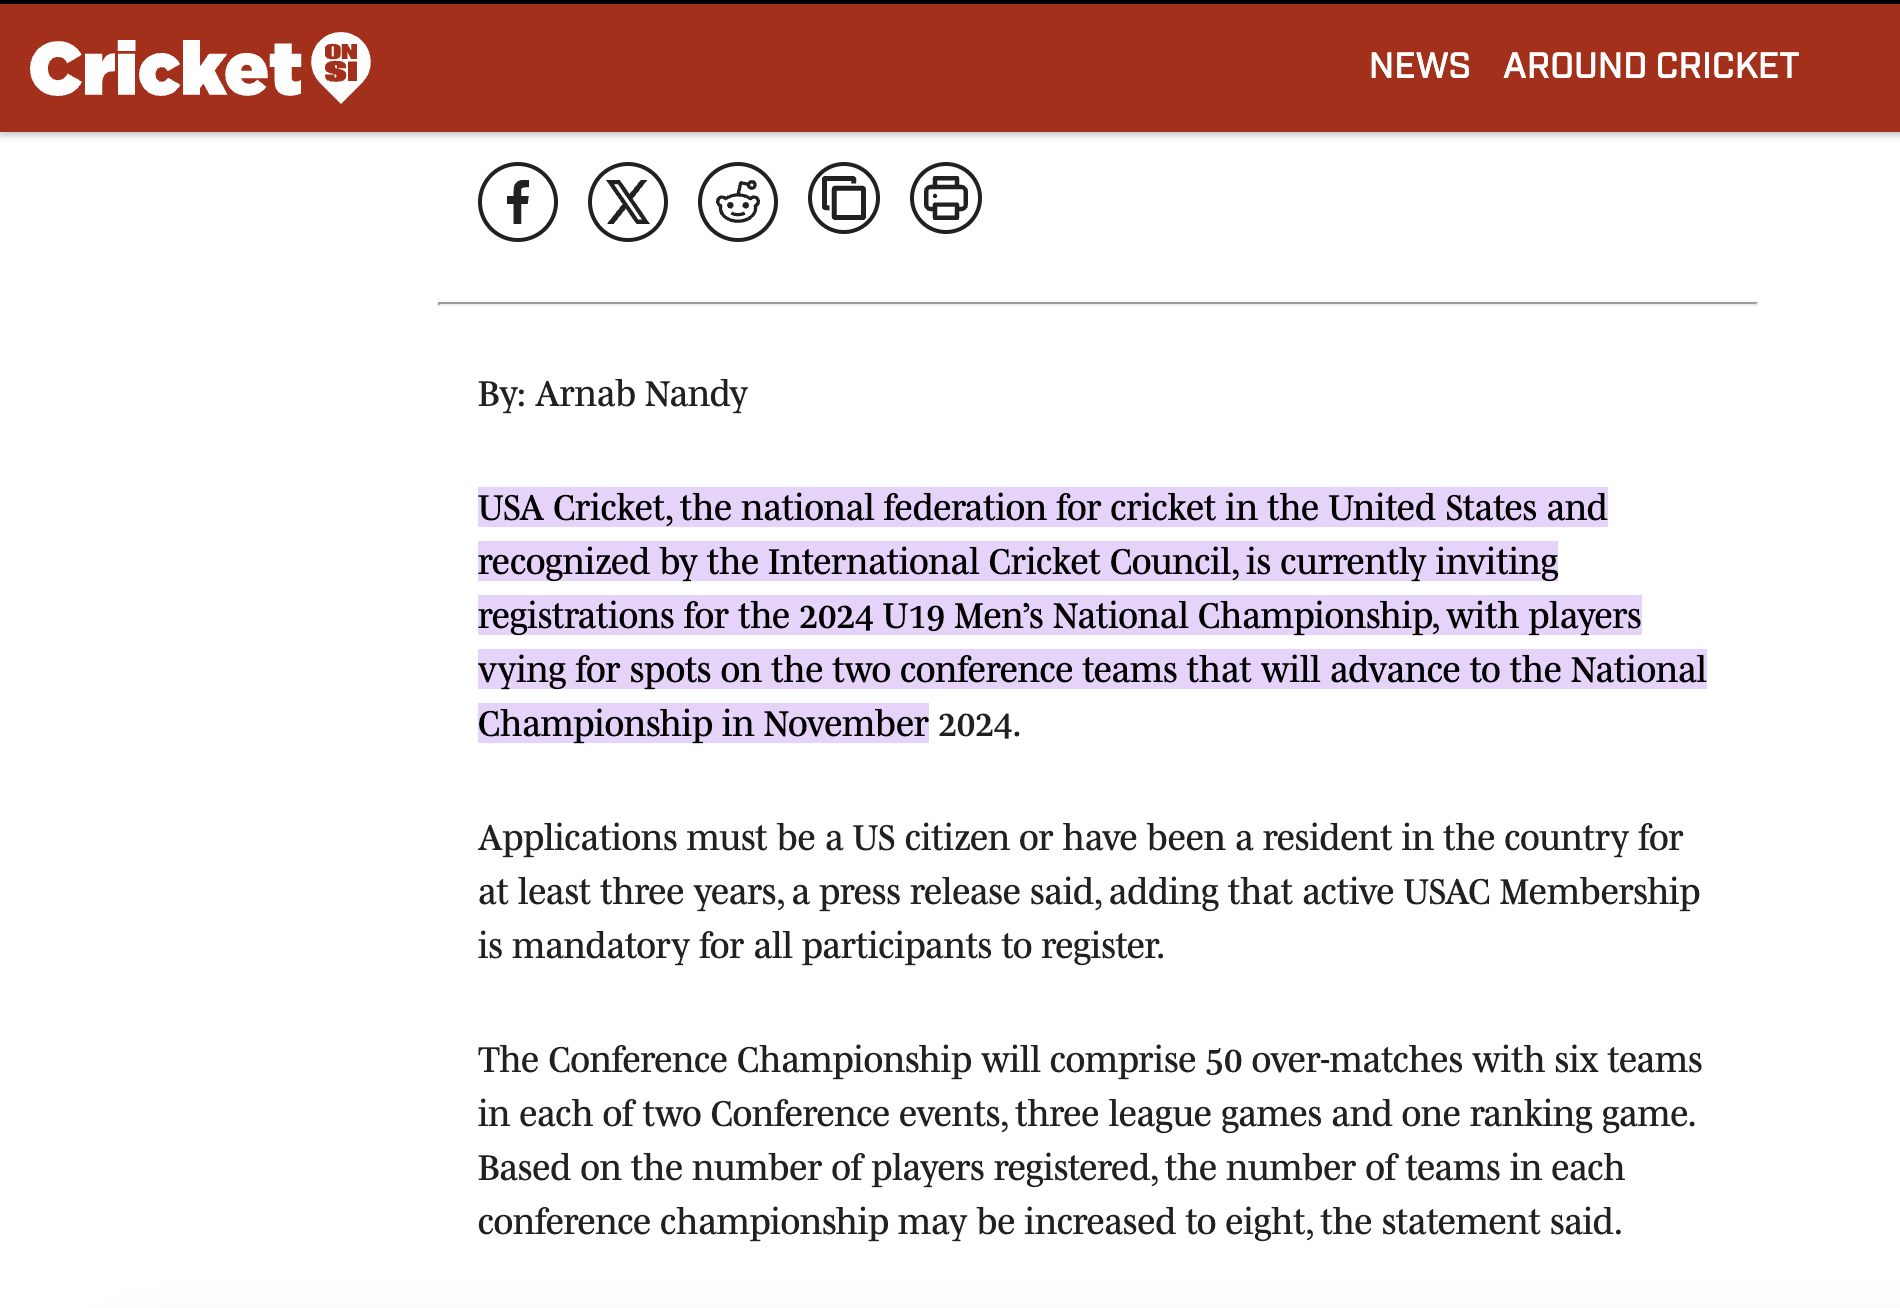The height and width of the screenshot is (1308, 1900).
Task: Copy the article link
Action: pyautogui.click(x=844, y=198)
